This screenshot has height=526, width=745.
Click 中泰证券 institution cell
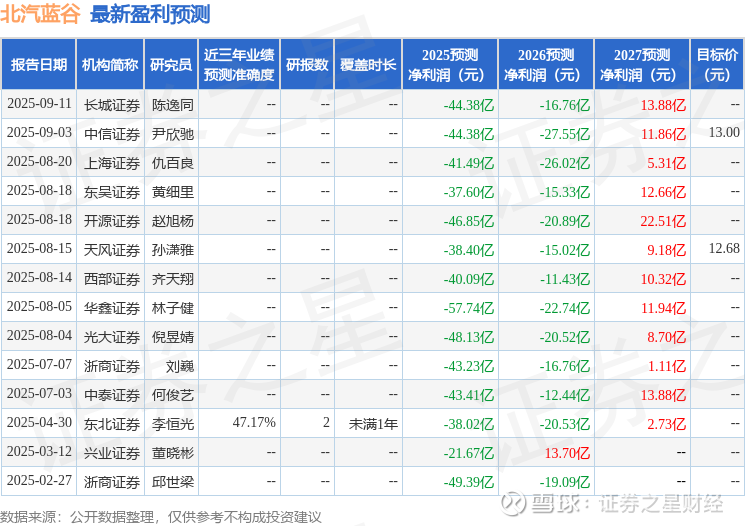(112, 395)
